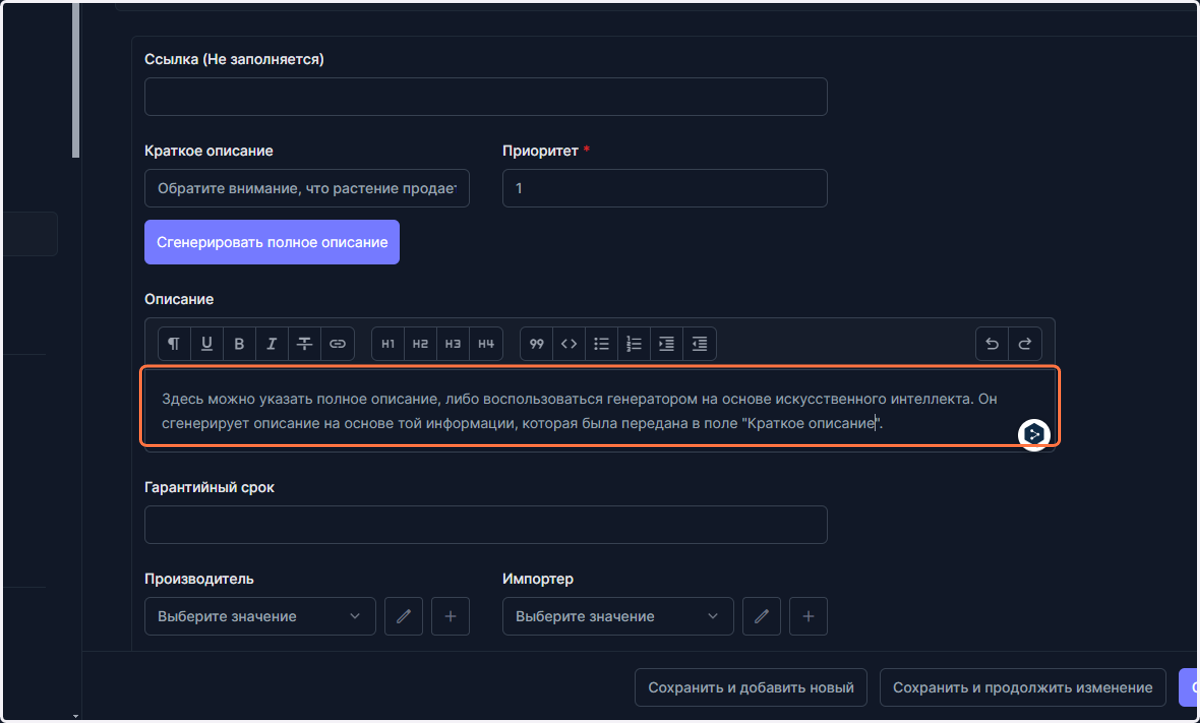Redo the last edit in the editor
Image resolution: width=1200 pixels, height=723 pixels.
1025,343
